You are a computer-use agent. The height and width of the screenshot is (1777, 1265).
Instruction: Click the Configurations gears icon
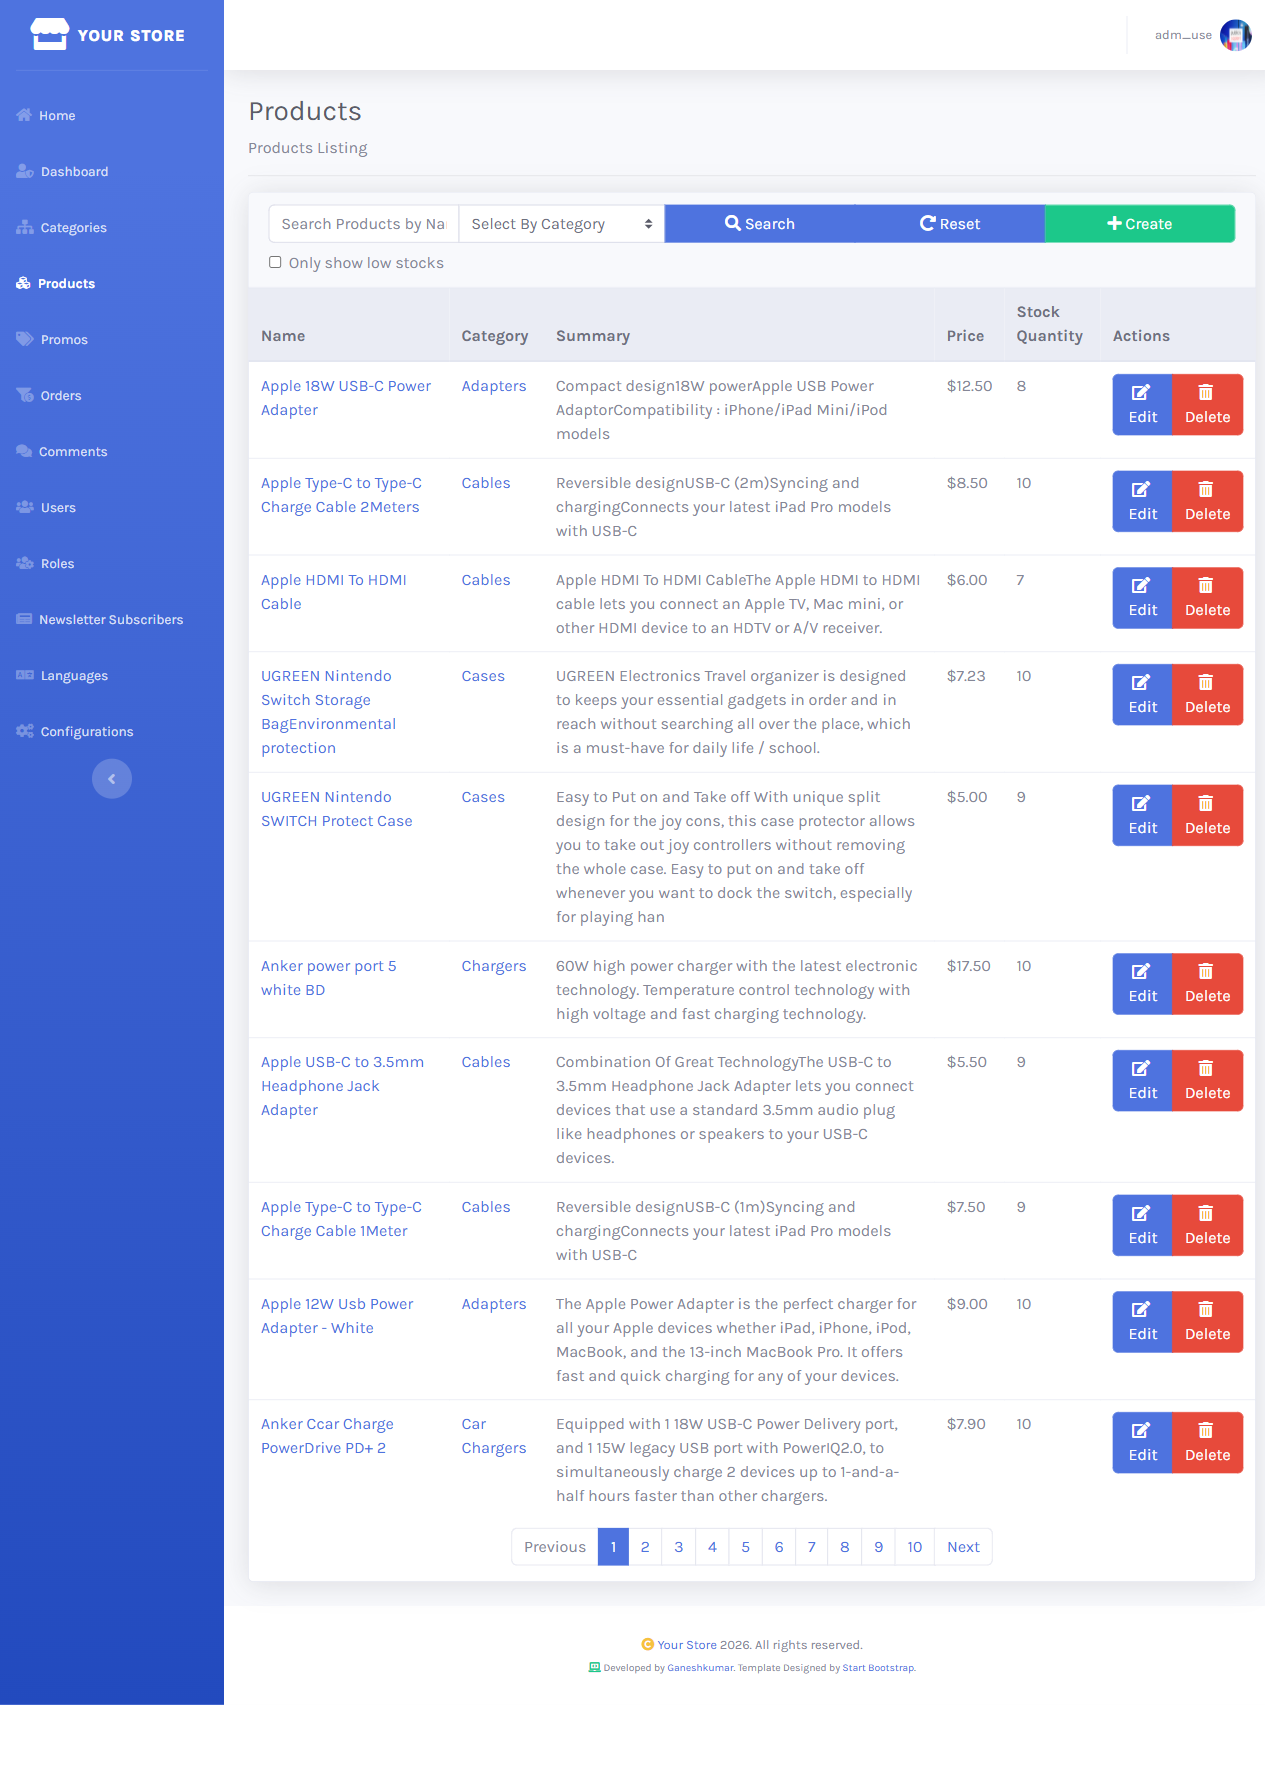(25, 731)
